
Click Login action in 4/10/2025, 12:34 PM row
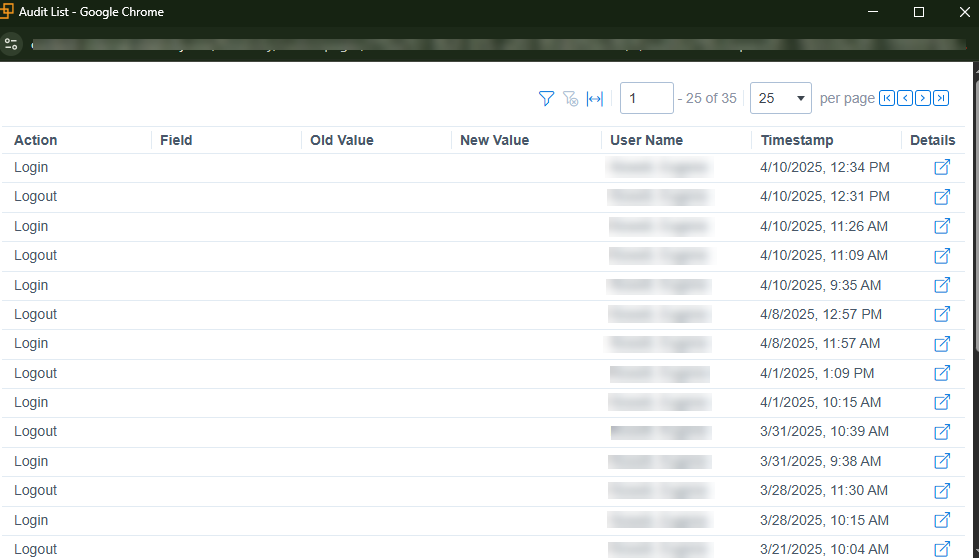(31, 167)
